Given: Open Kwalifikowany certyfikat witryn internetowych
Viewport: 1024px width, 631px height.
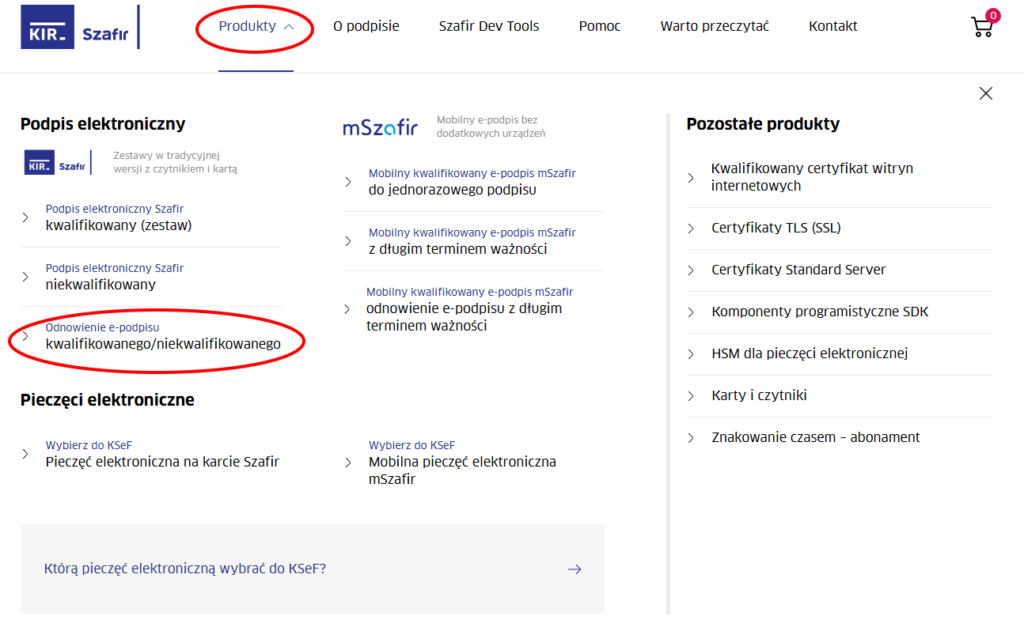Looking at the screenshot, I should coord(812,177).
